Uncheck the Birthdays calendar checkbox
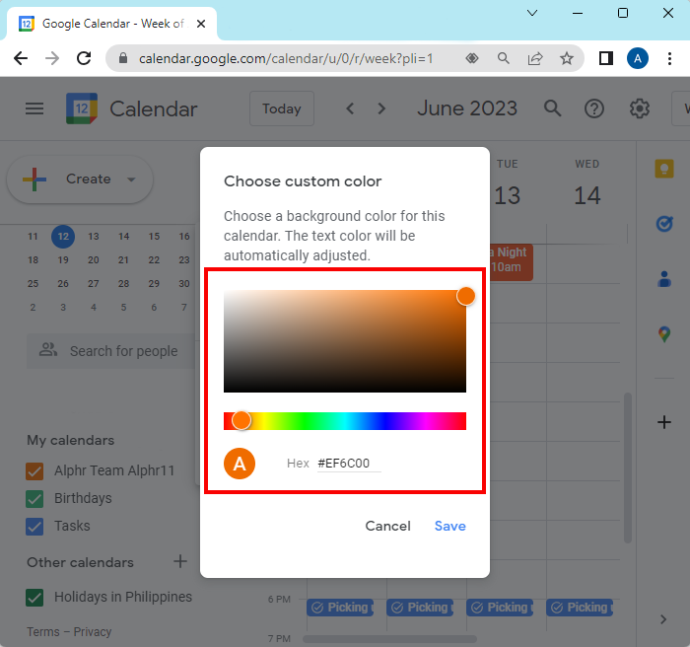This screenshot has height=647, width=690. [x=35, y=499]
